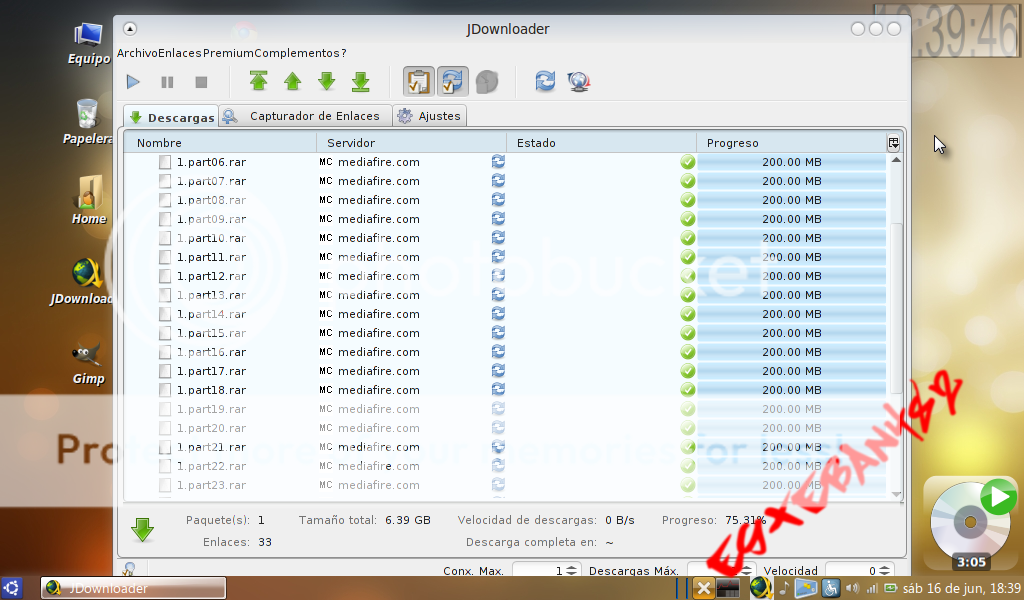Roll up JDownloader window with title arrow
Image resolution: width=1024 pixels, height=600 pixels.
point(130,28)
